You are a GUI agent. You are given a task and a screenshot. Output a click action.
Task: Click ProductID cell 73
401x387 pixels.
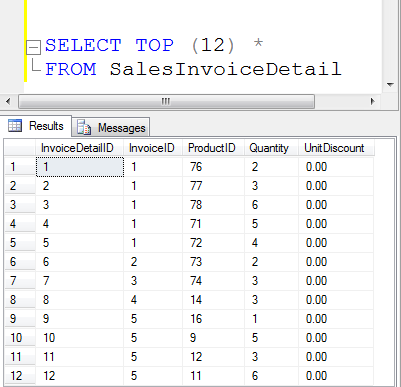click(214, 262)
